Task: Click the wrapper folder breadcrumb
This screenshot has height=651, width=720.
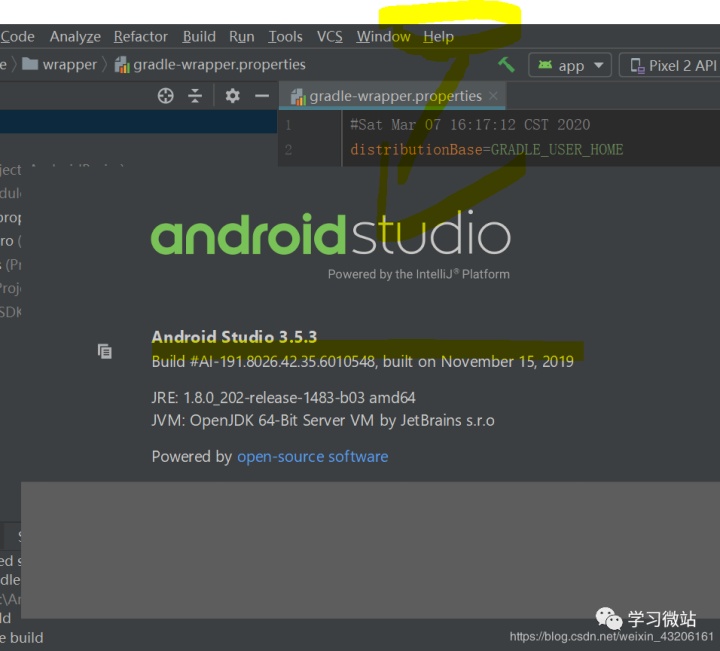Action: tap(60, 65)
